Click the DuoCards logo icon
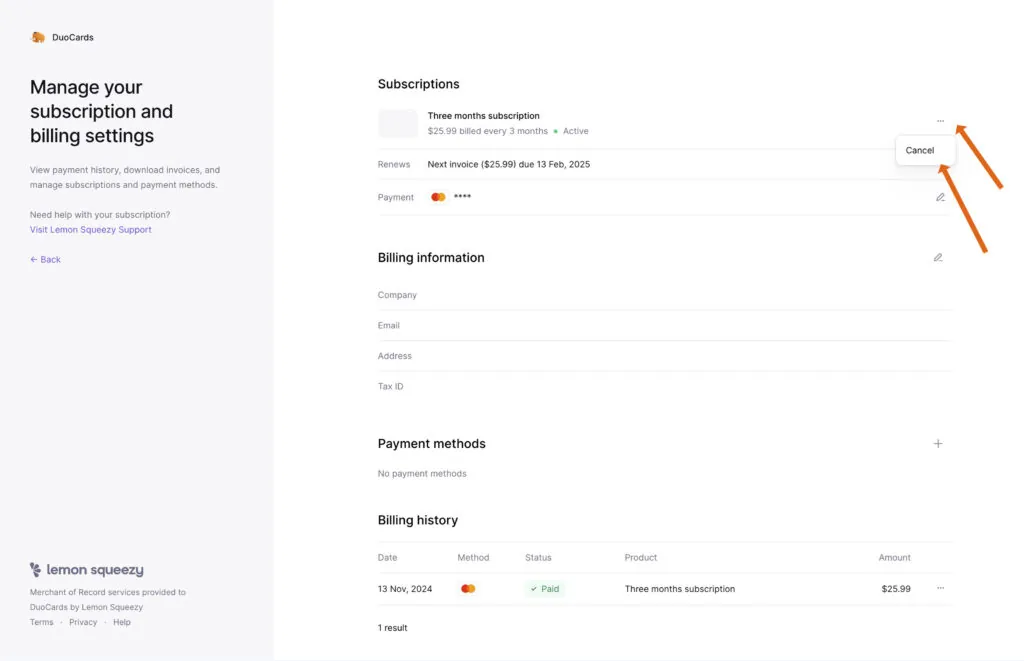The image size is (1024, 661). [x=38, y=37]
